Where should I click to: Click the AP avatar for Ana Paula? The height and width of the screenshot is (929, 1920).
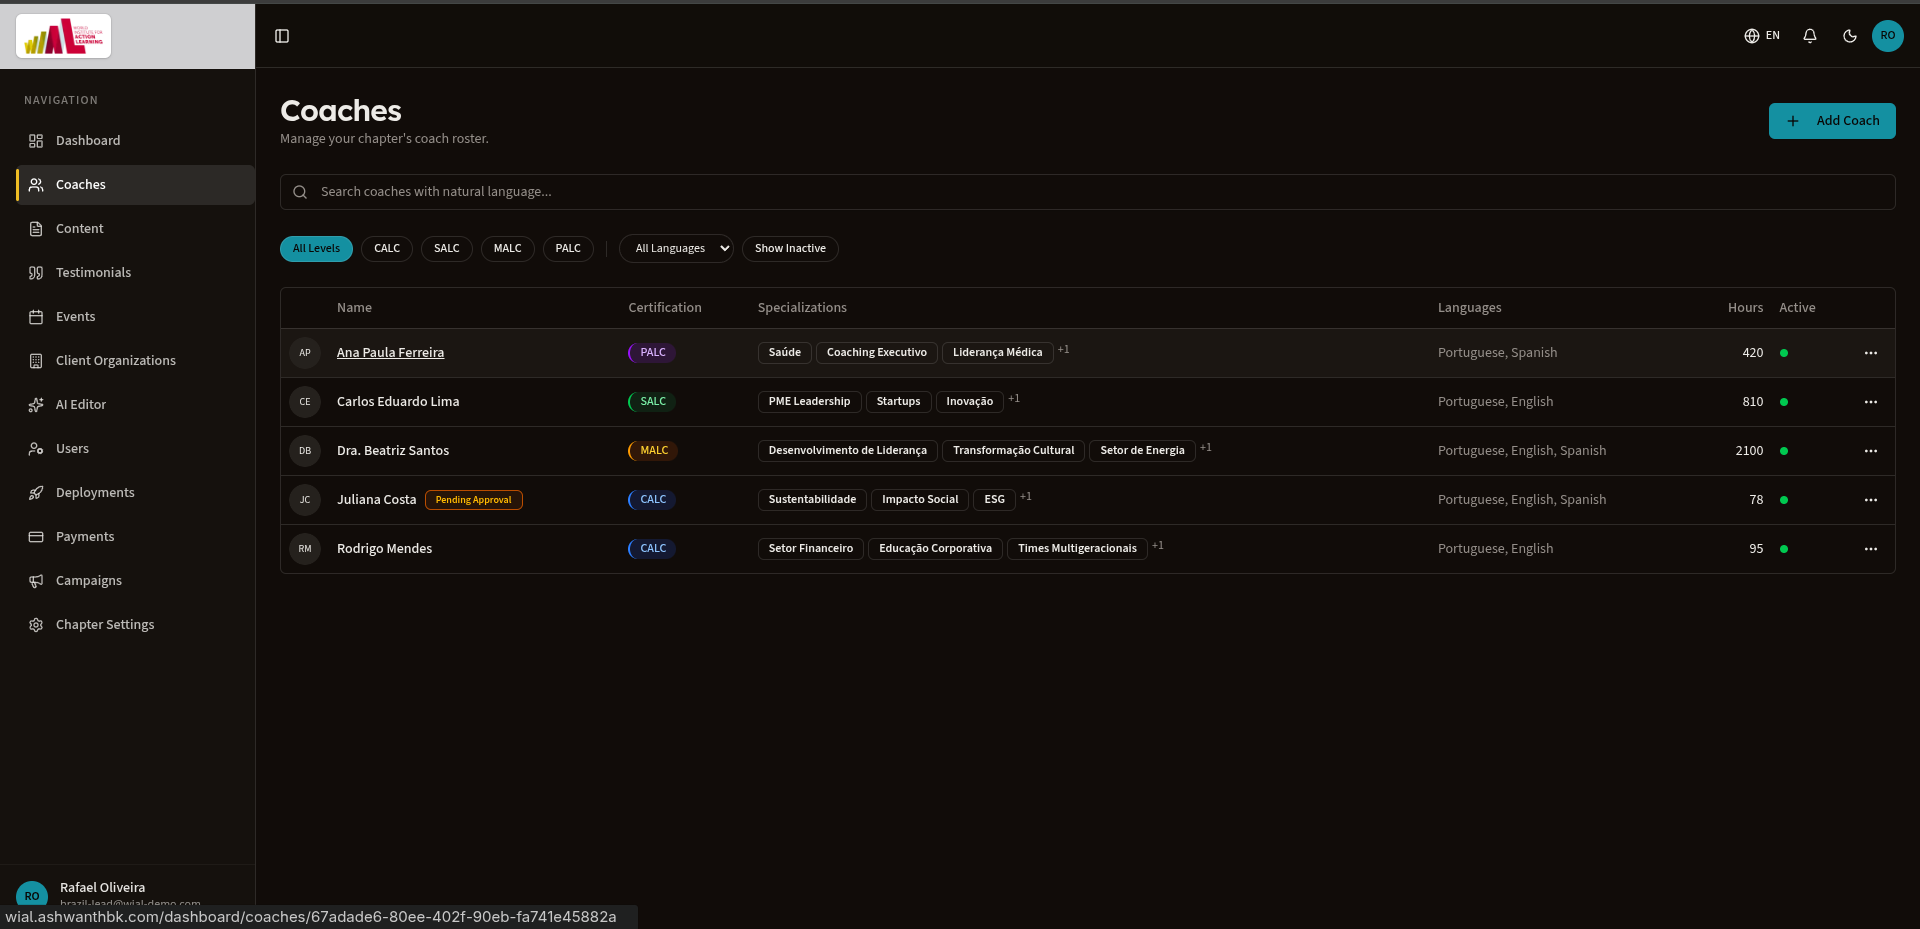click(305, 353)
